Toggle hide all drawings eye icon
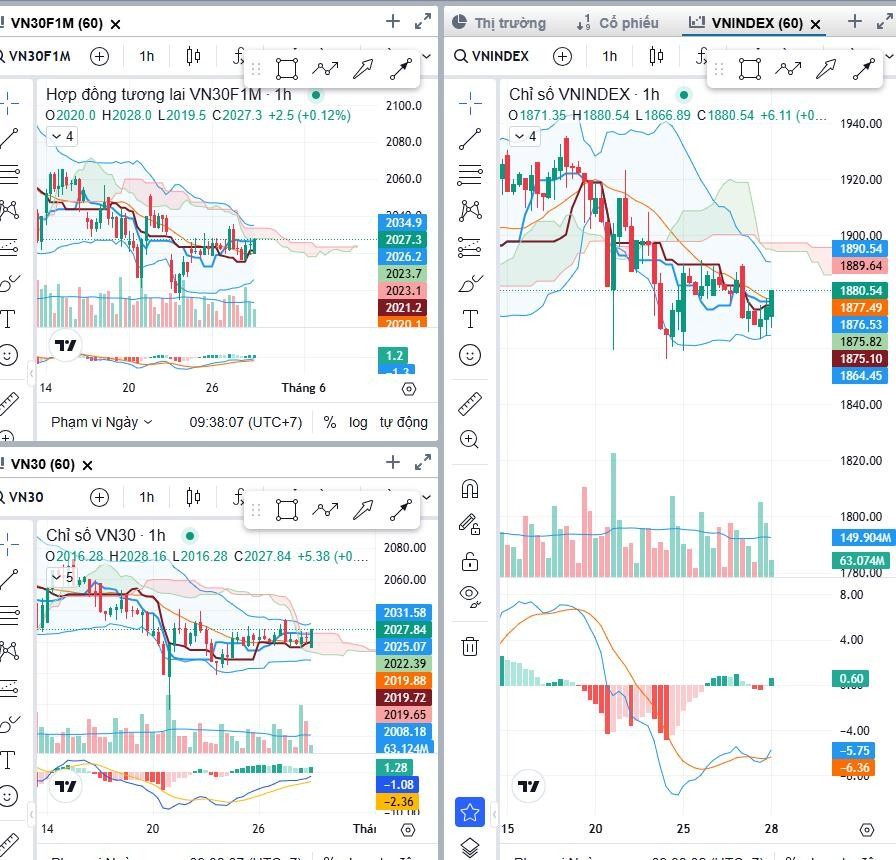Screen dimensions: 896x860 (x=470, y=596)
